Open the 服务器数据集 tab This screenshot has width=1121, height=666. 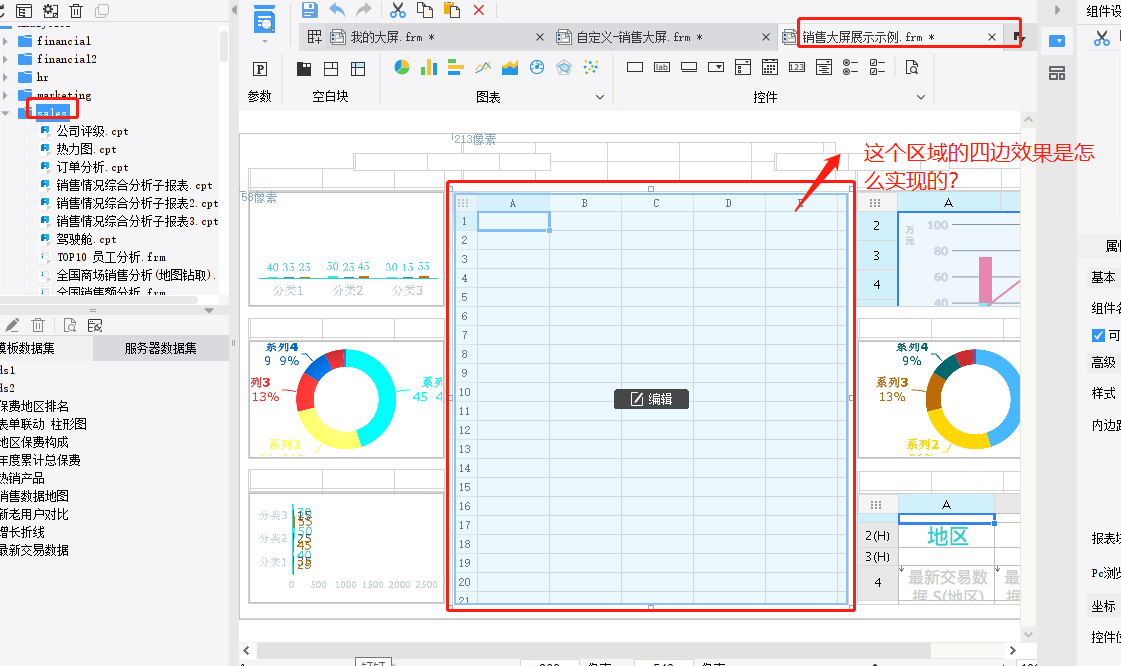(161, 348)
